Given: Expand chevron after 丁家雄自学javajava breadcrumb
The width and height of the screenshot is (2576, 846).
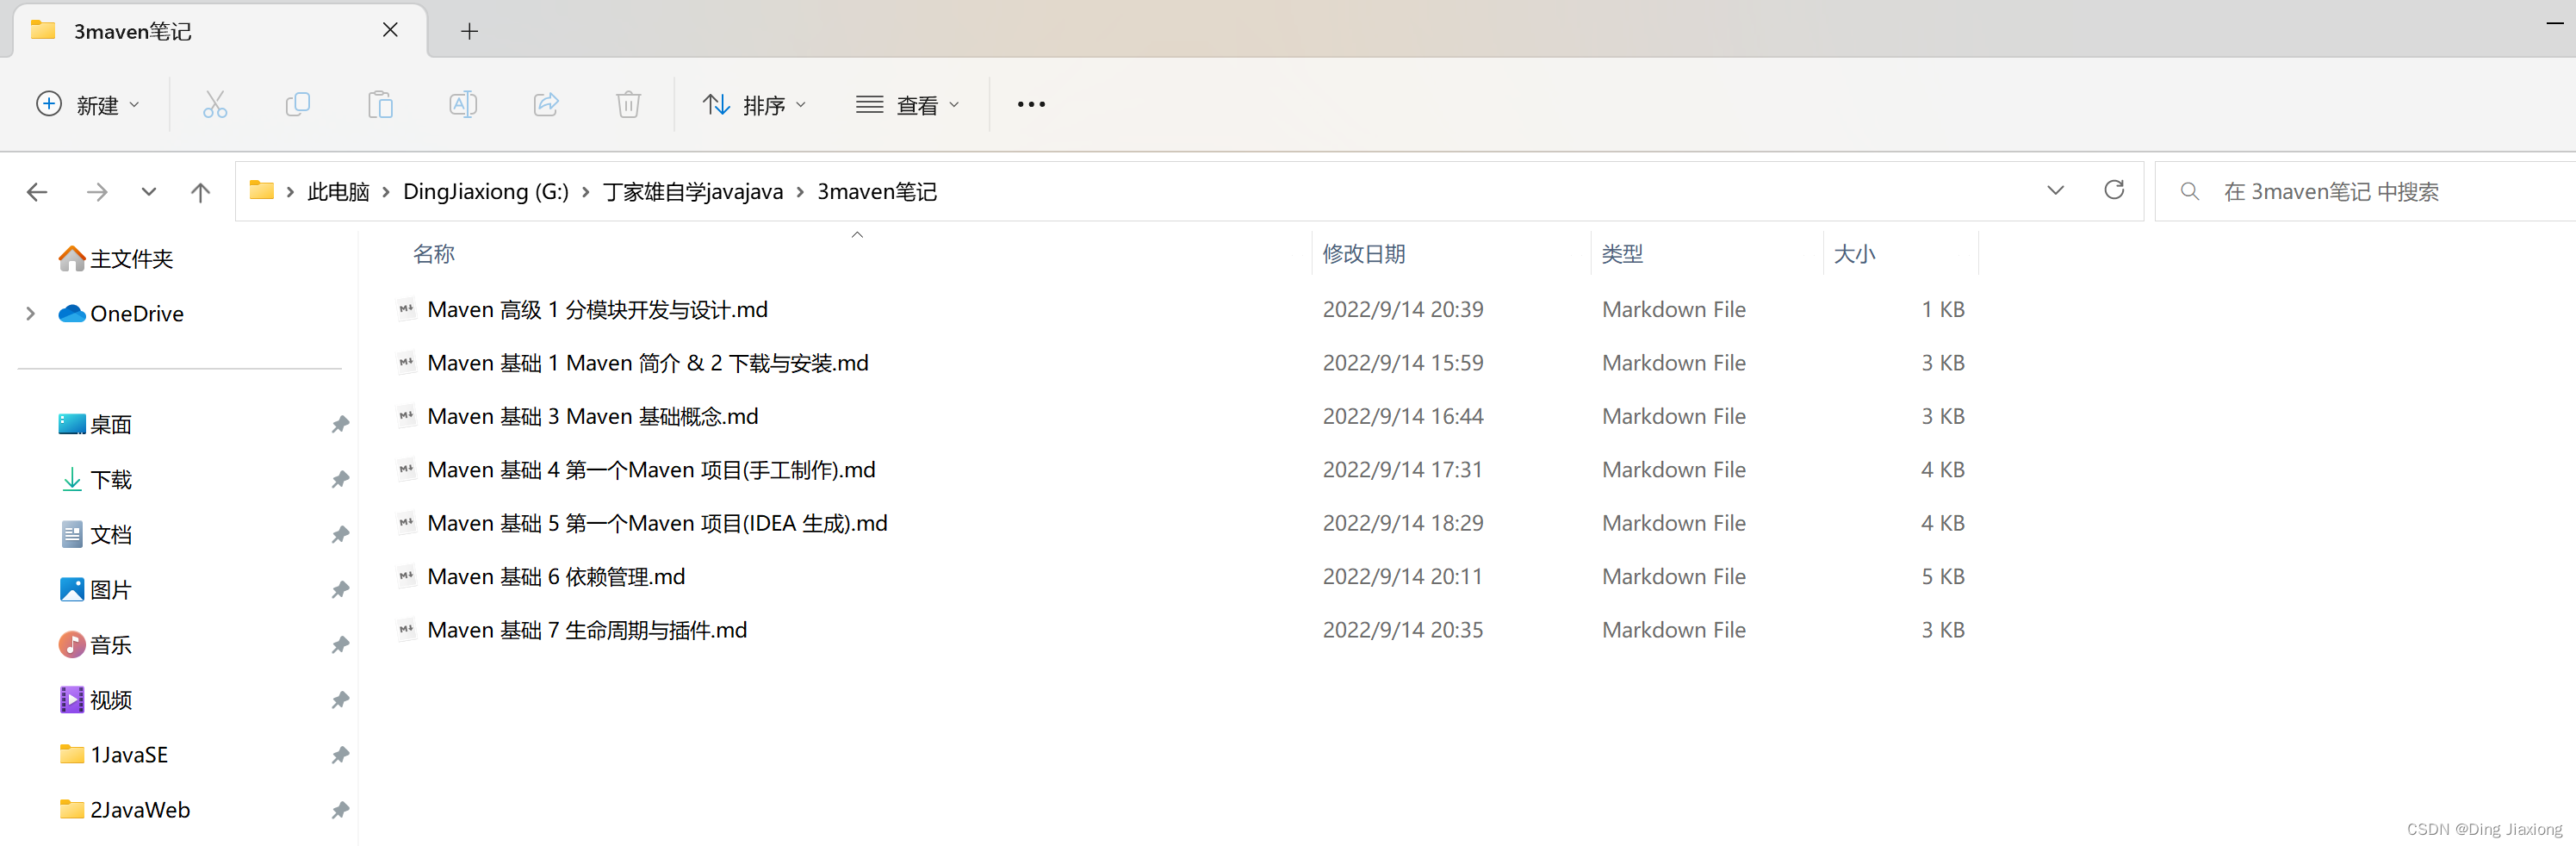Looking at the screenshot, I should point(800,192).
